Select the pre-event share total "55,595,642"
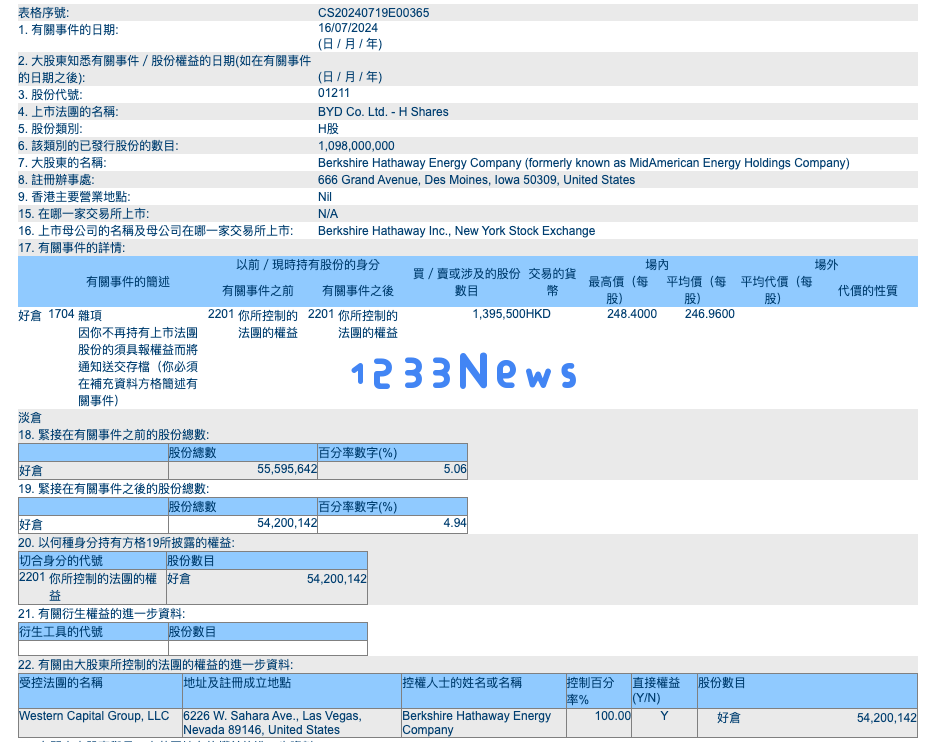The height and width of the screenshot is (742, 926). 287,469
